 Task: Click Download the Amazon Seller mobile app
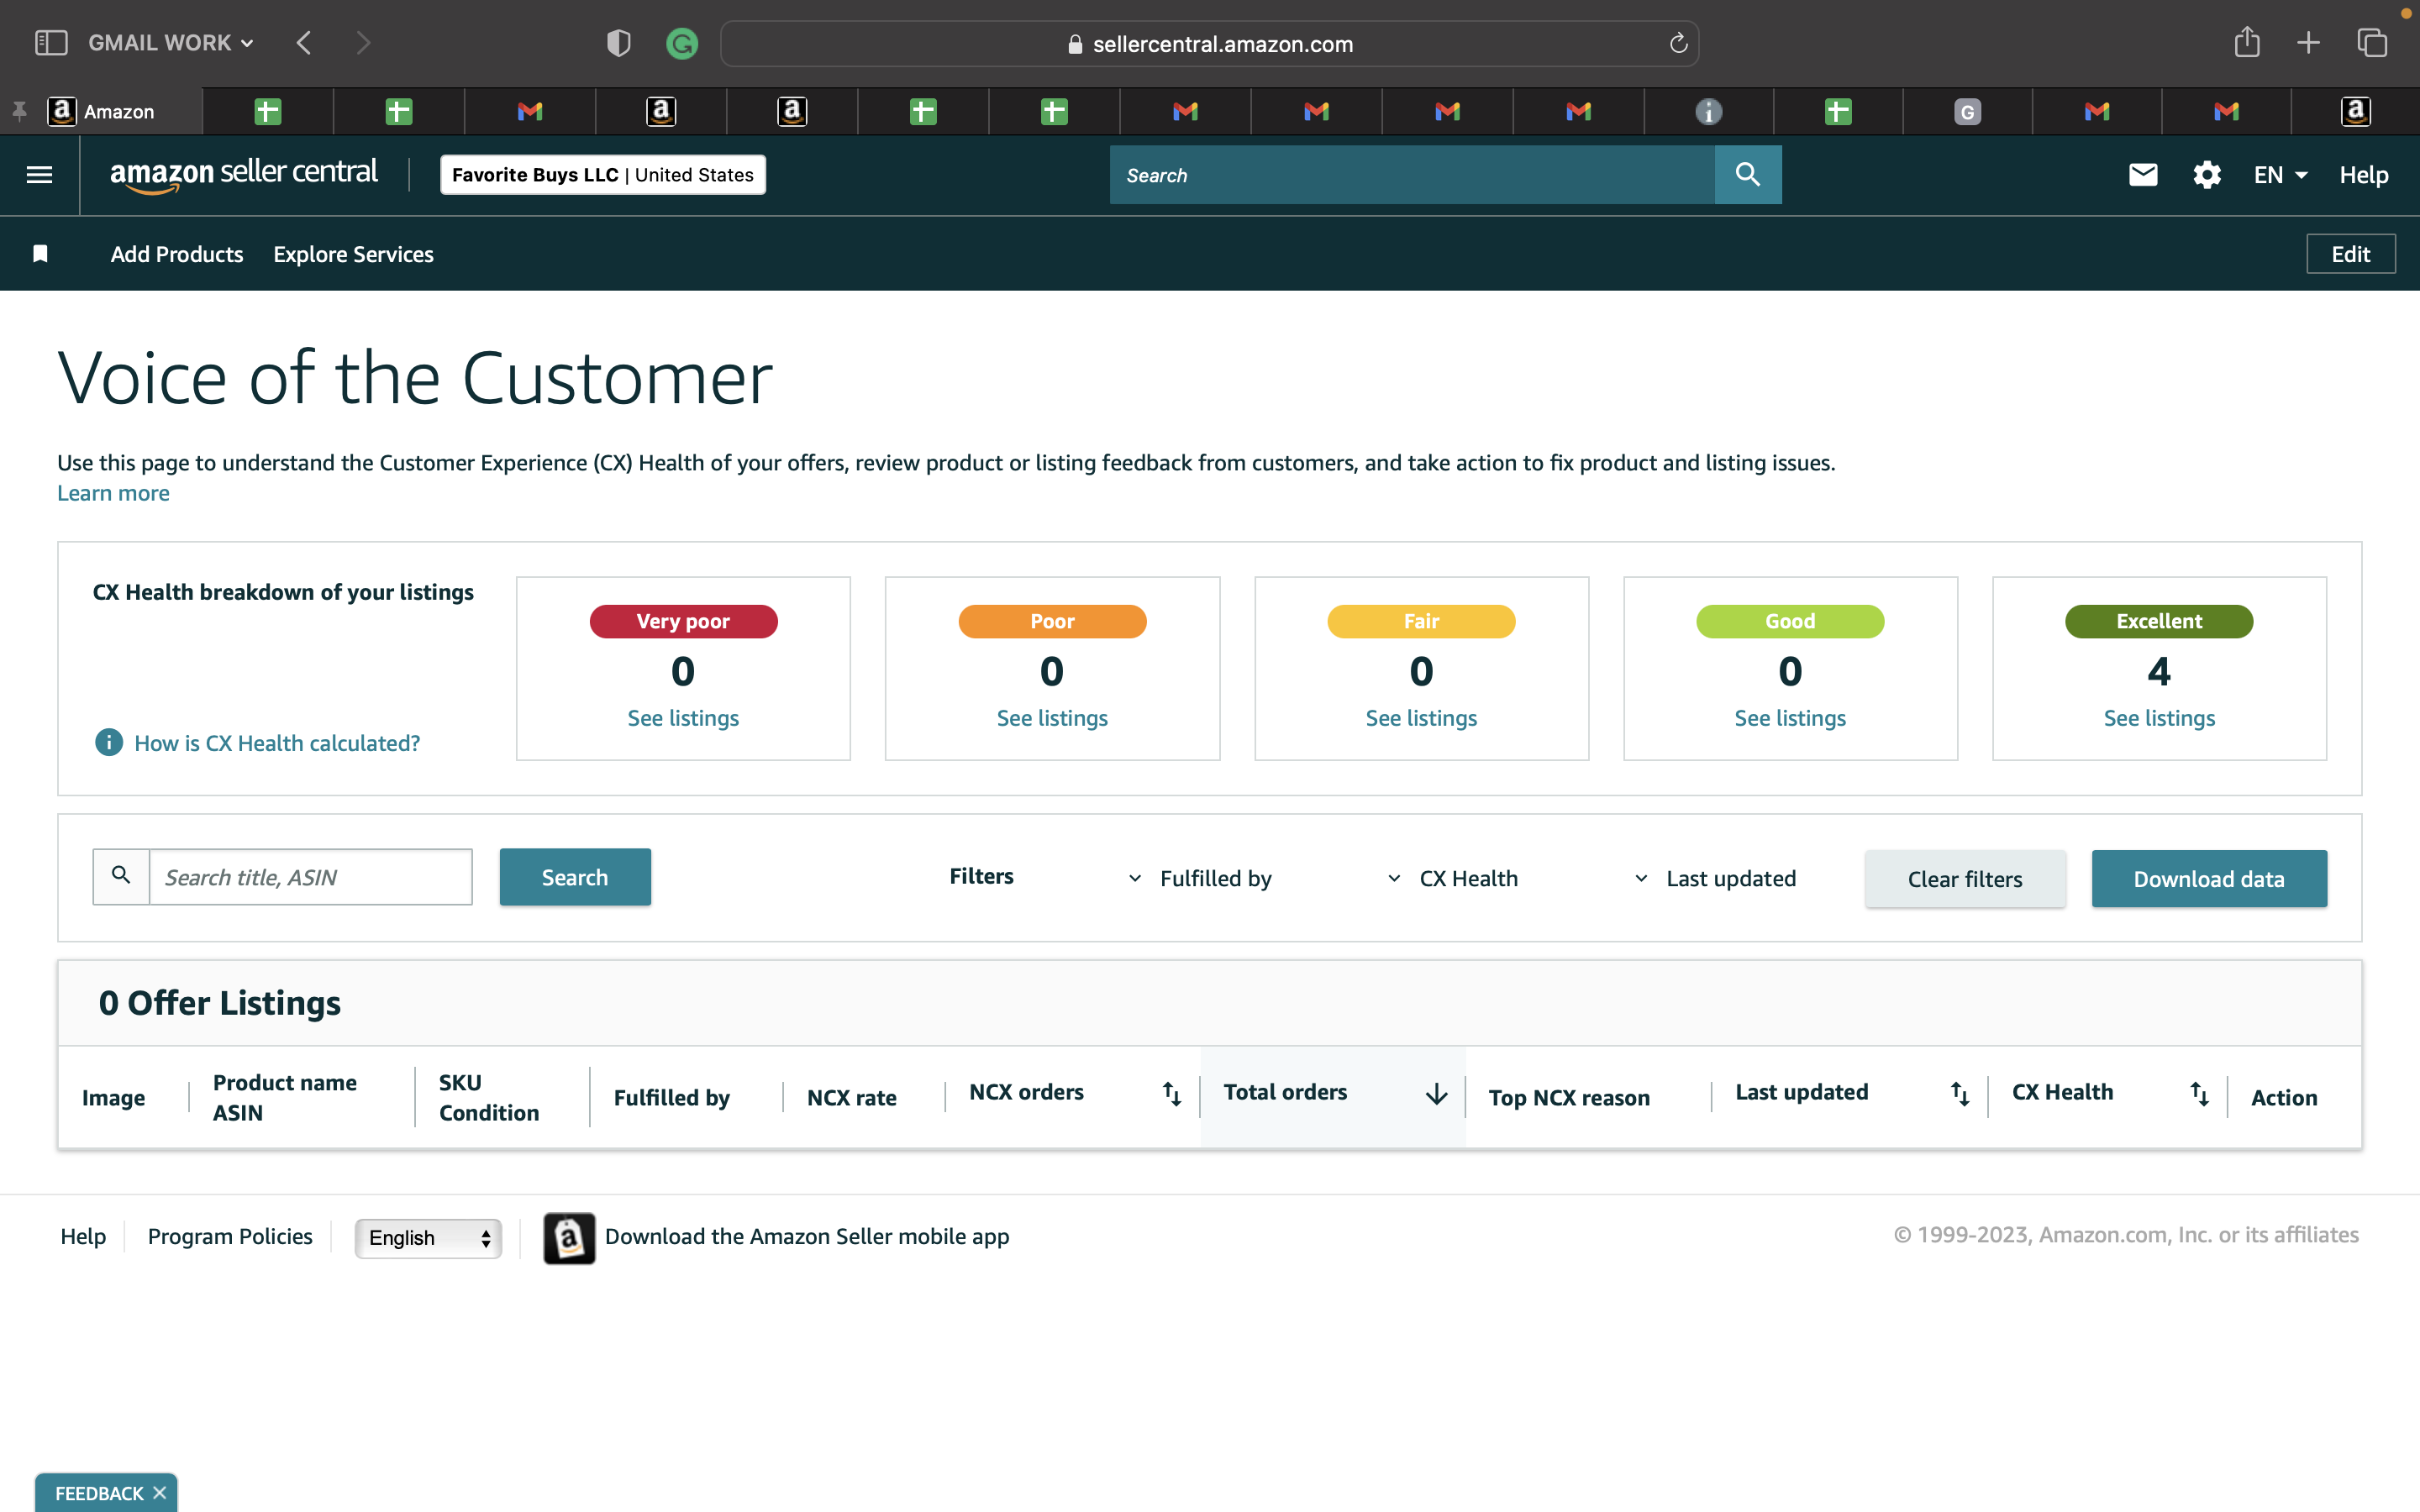point(807,1236)
